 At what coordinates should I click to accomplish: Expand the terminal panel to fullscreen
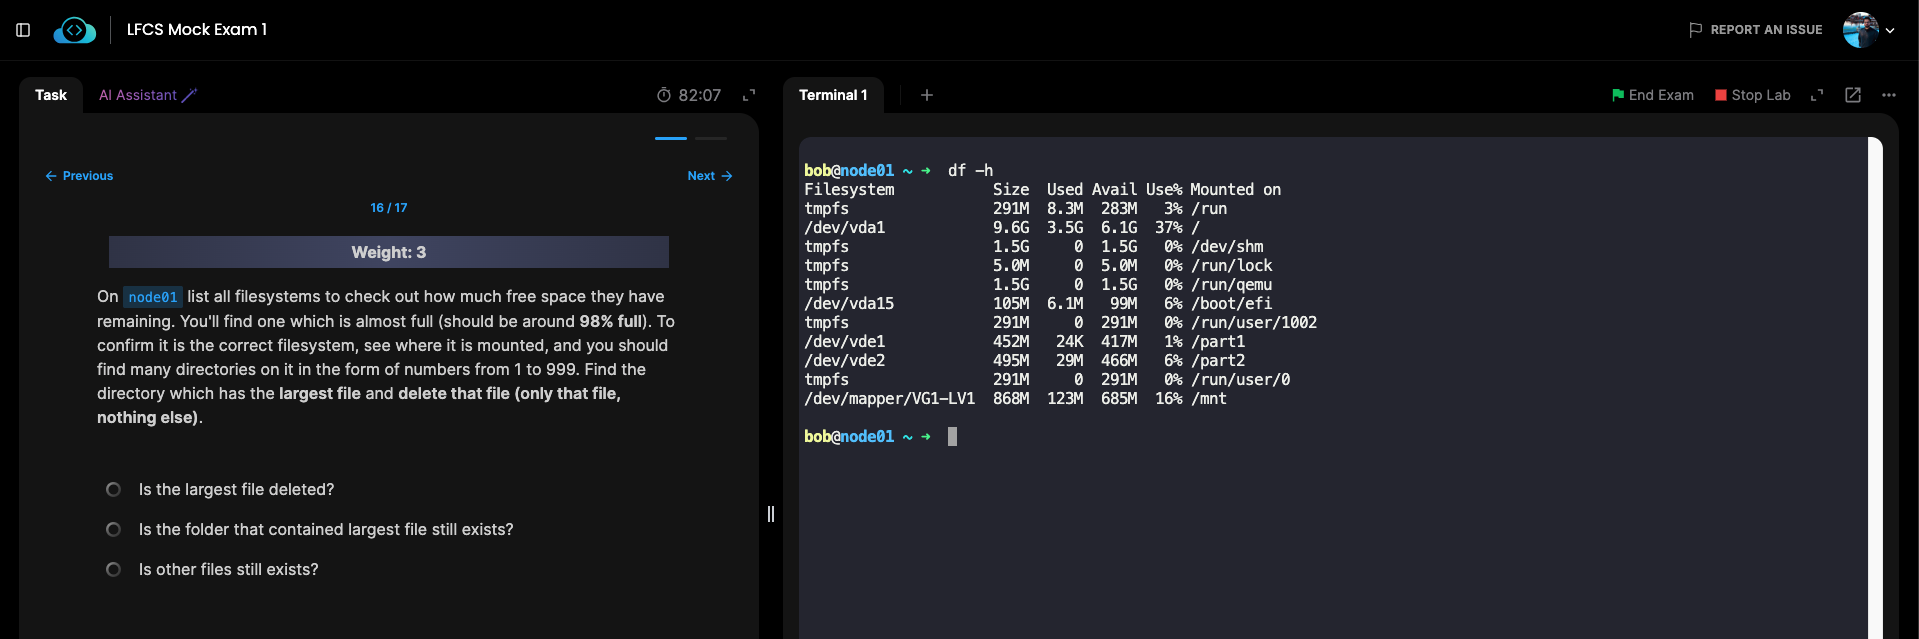tap(1817, 95)
